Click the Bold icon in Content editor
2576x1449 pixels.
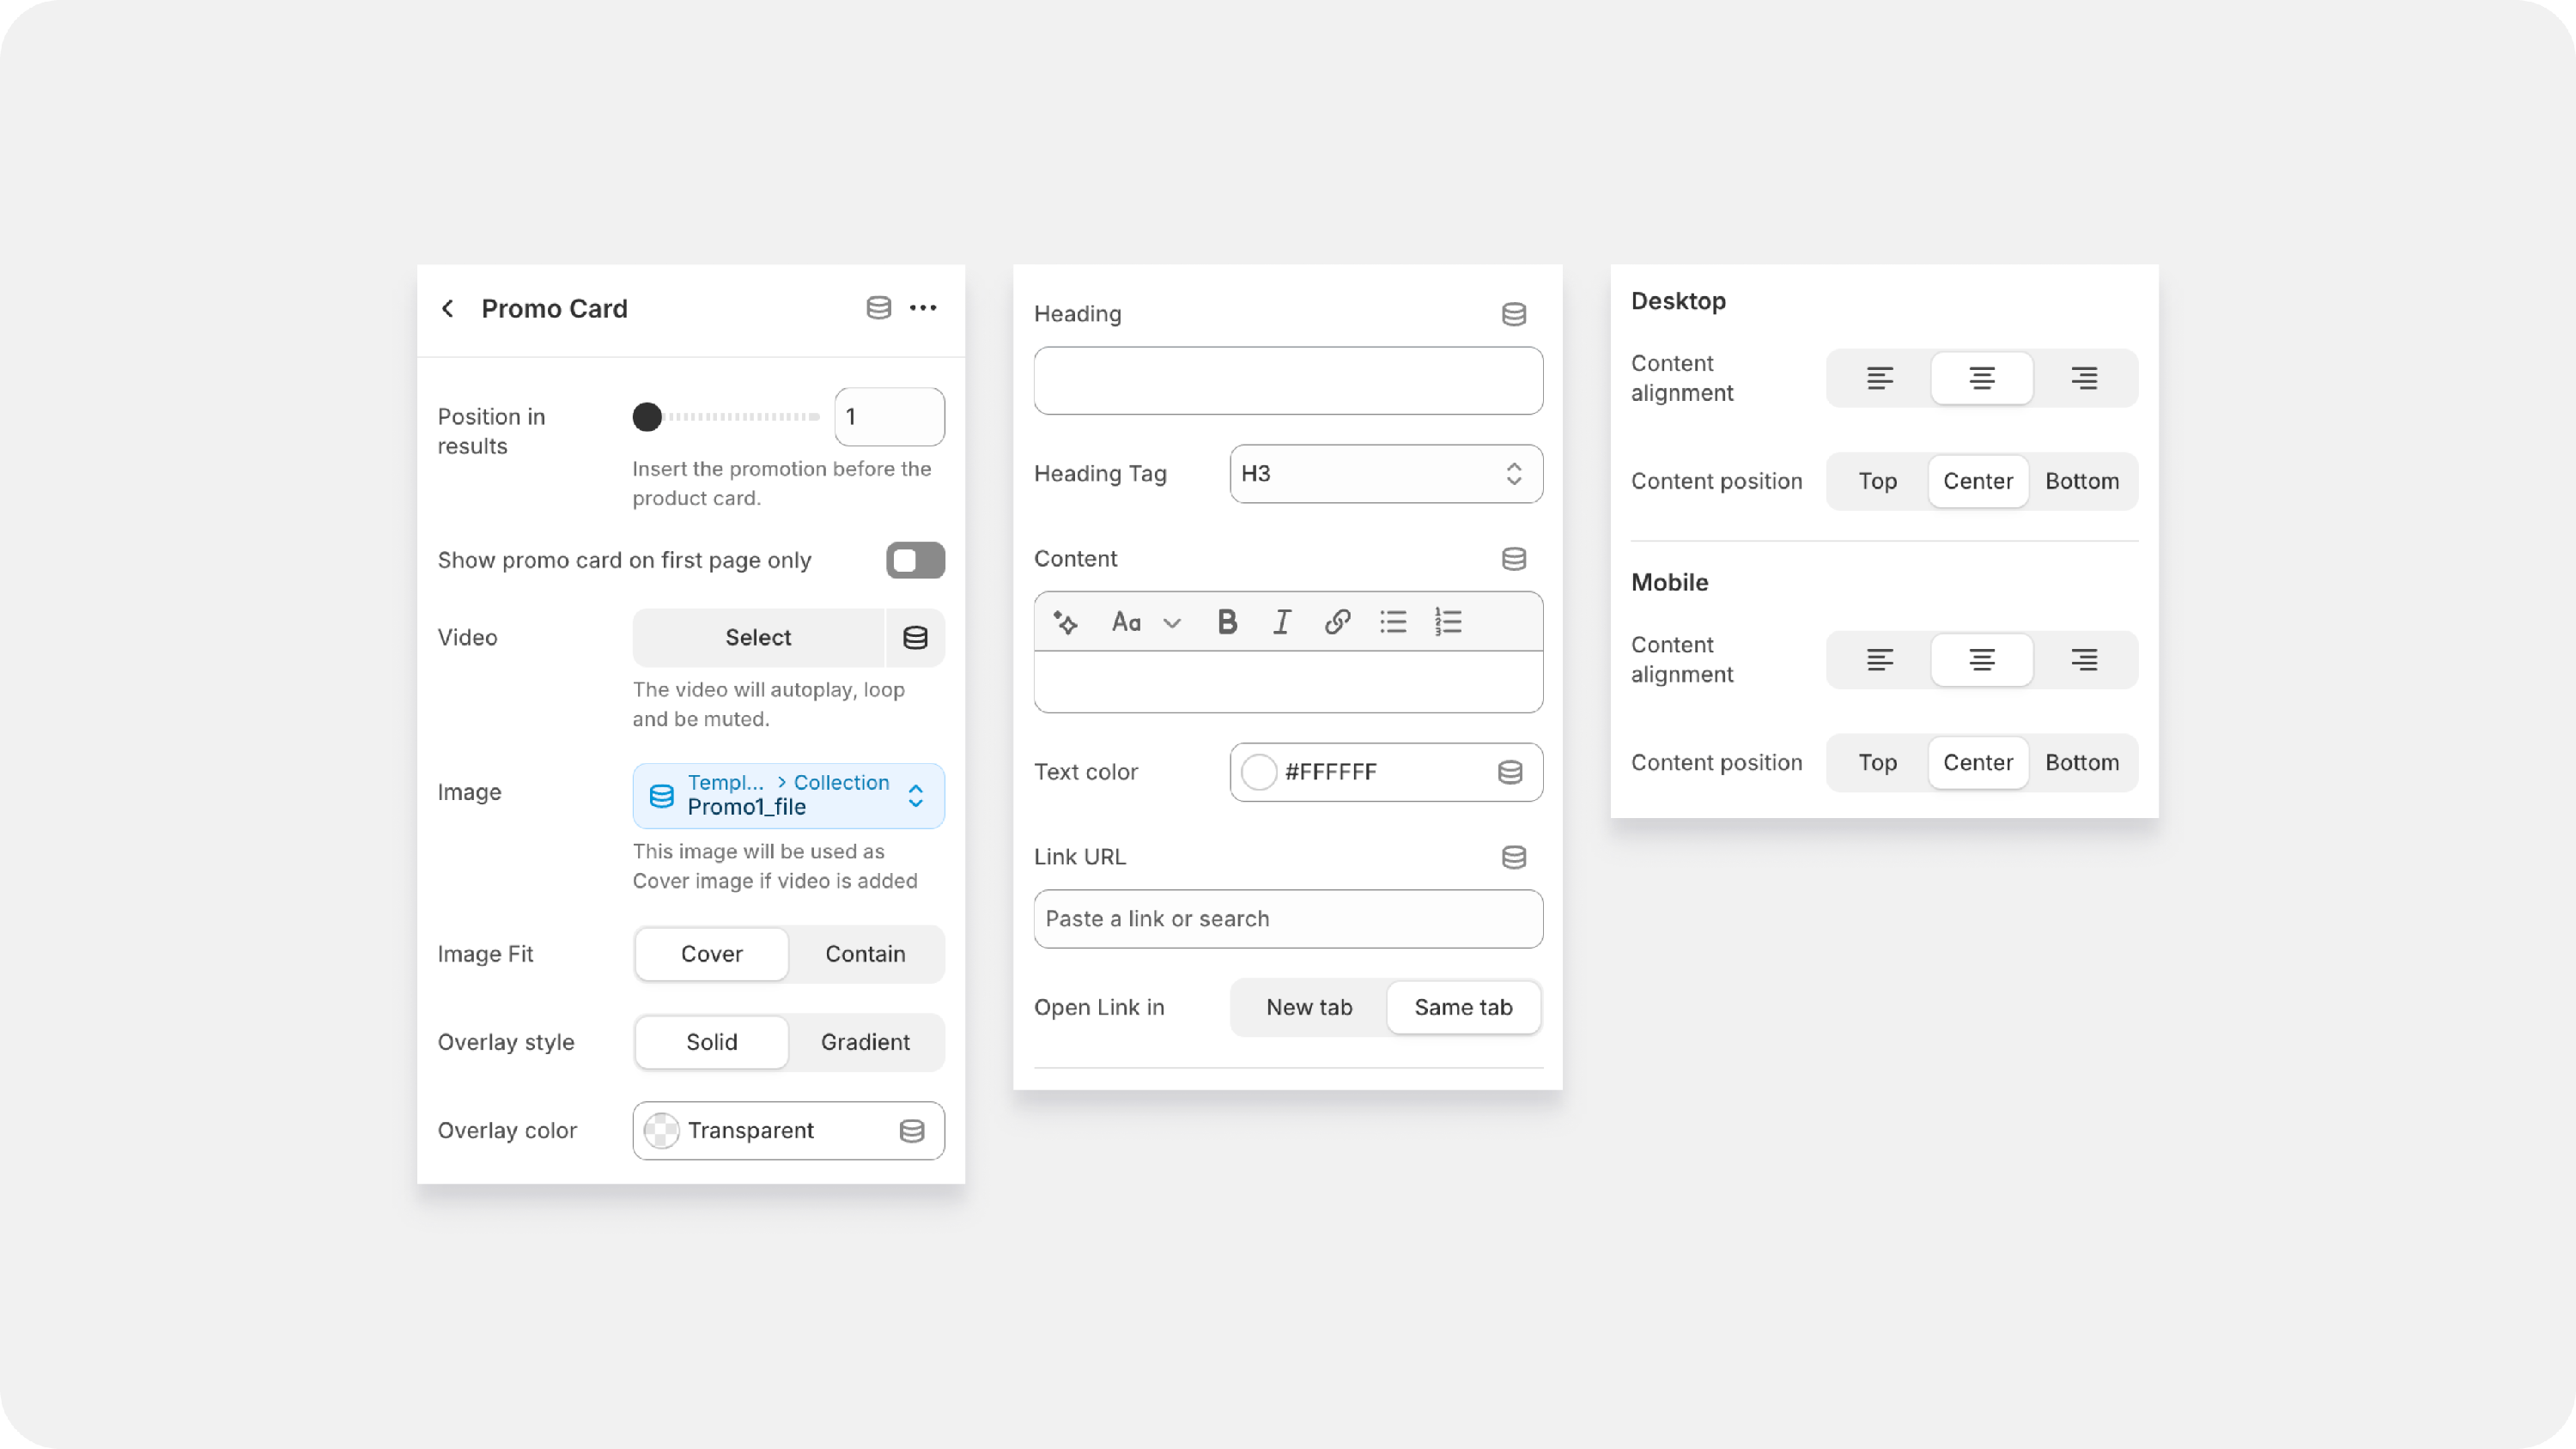coord(1227,622)
